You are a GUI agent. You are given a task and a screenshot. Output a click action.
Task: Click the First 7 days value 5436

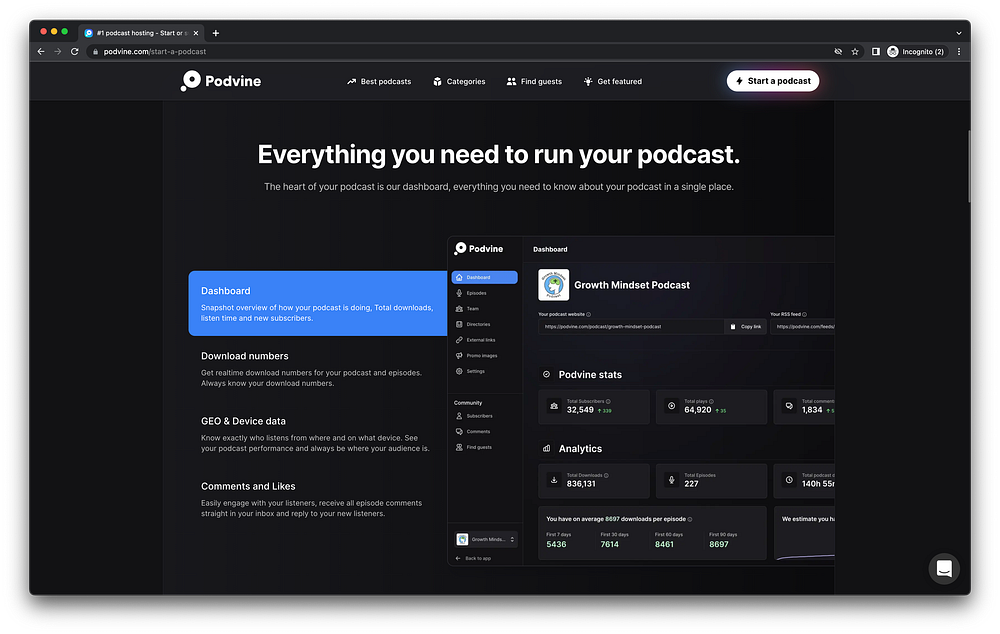tap(556, 545)
